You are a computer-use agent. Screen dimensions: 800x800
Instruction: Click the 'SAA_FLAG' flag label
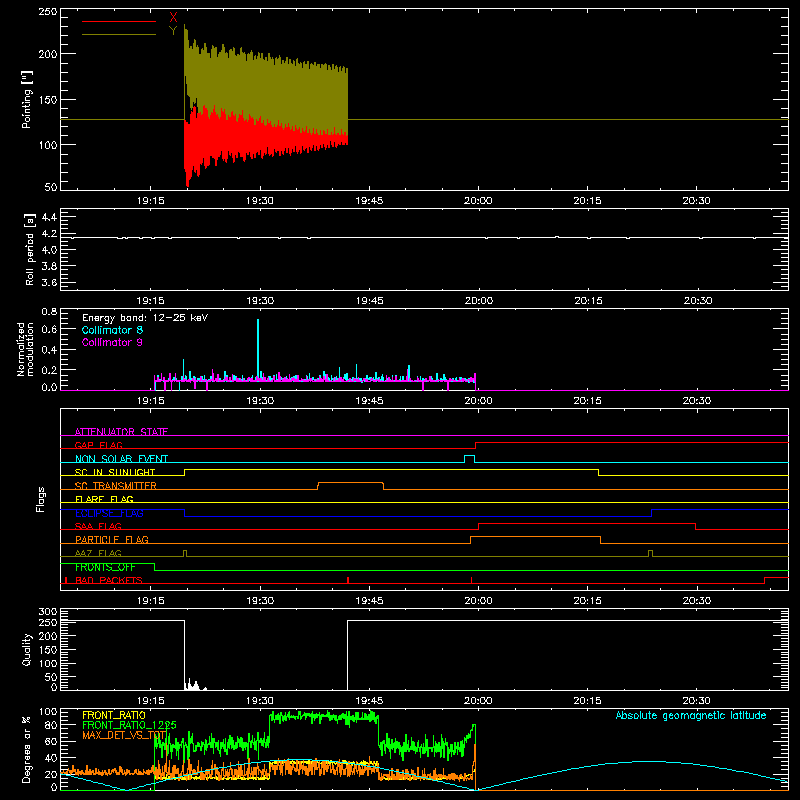pyautogui.click(x=98, y=526)
